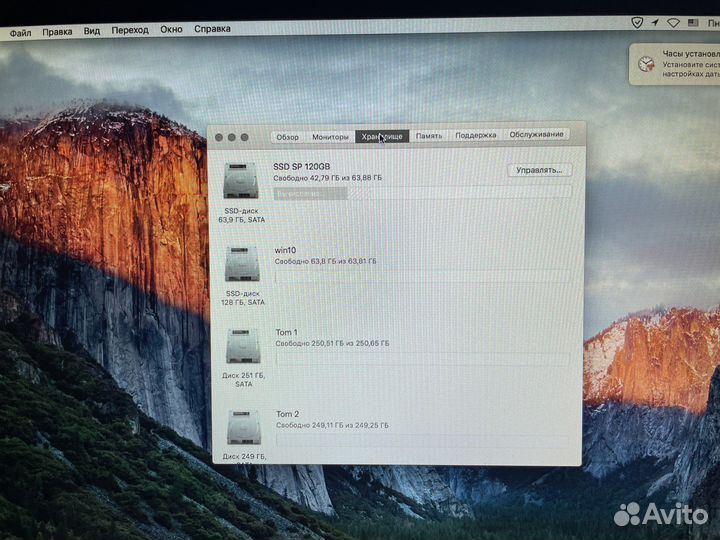Open the Правка menu
The width and height of the screenshot is (720, 540).
[57, 32]
